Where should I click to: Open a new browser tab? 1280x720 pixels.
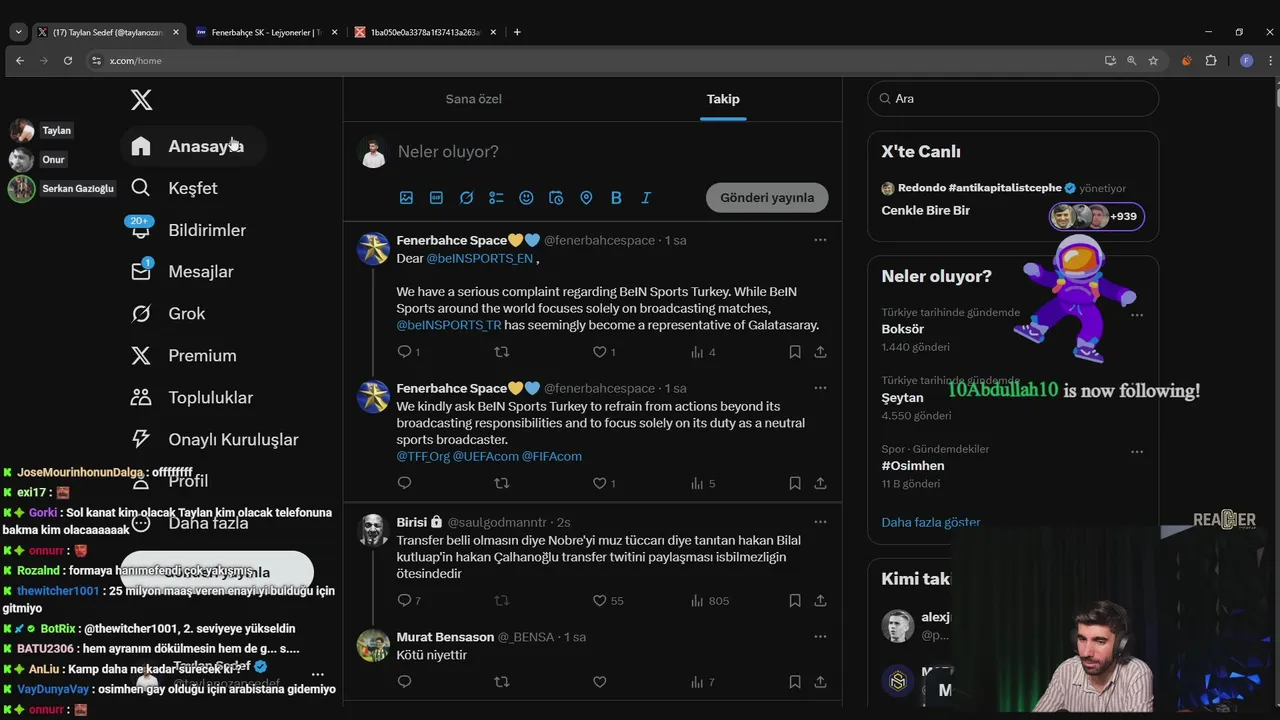[517, 32]
